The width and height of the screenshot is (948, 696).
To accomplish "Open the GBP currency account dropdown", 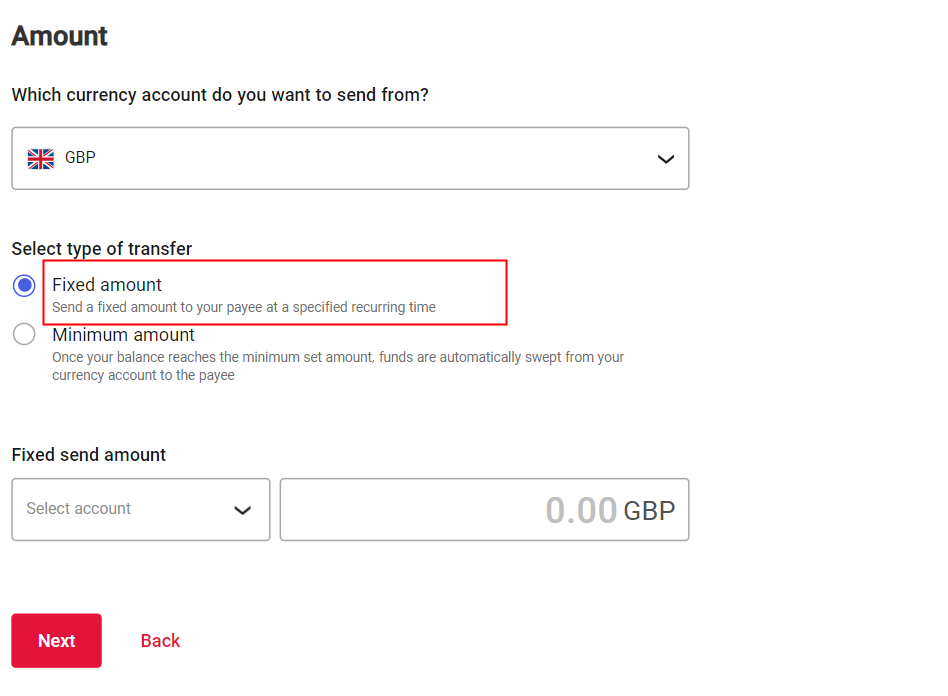I will [350, 158].
